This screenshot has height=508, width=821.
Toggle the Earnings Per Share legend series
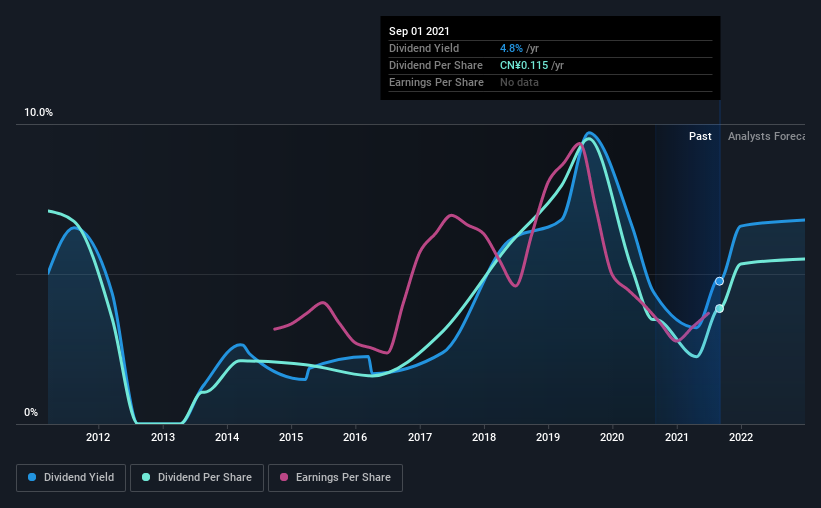335,478
